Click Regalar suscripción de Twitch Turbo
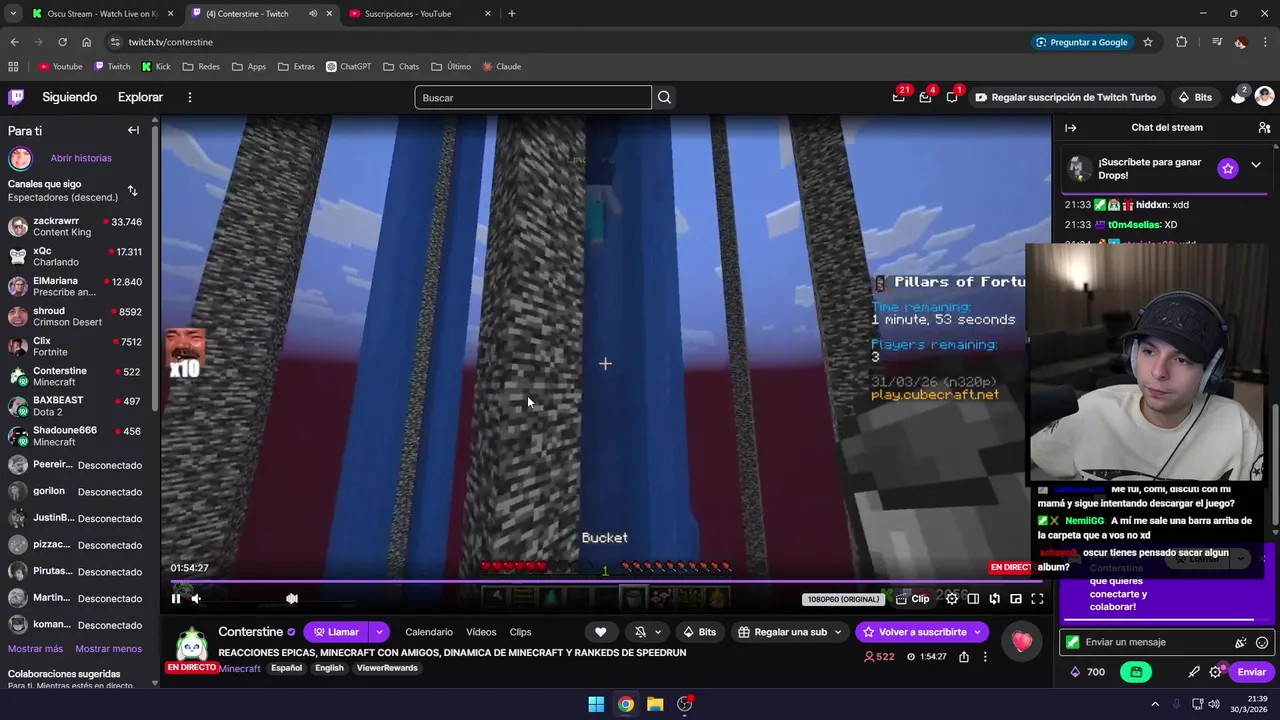The image size is (1280, 720). pyautogui.click(x=1065, y=97)
